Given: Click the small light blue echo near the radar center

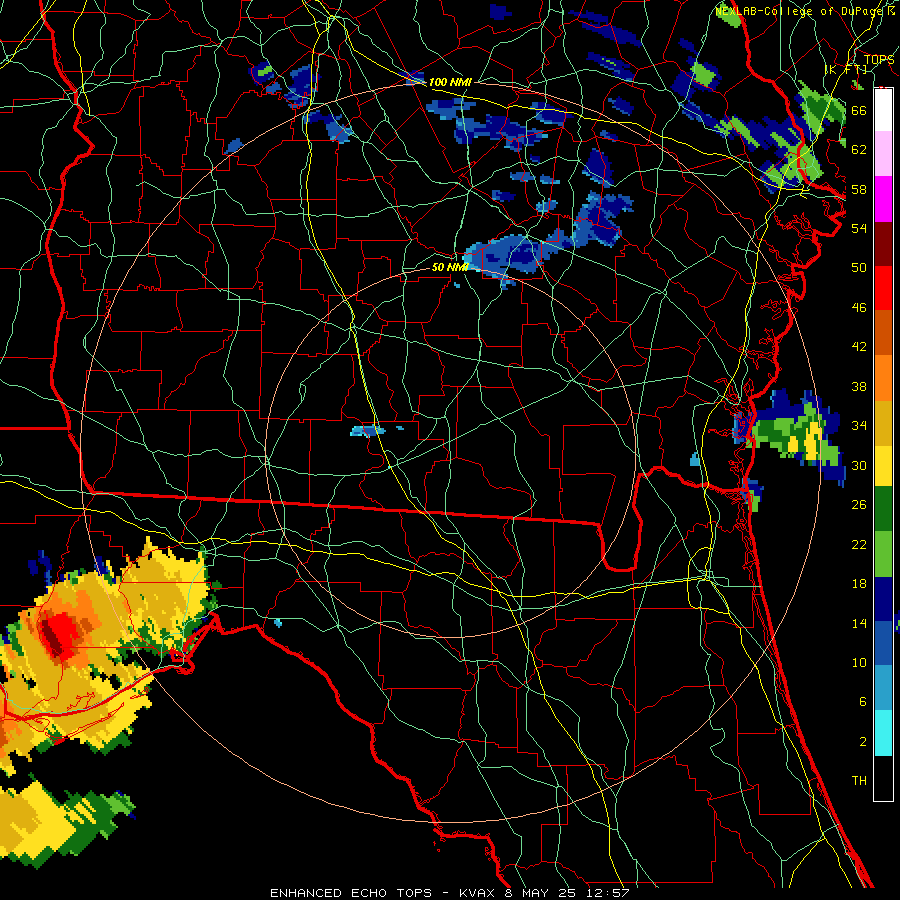Looking at the screenshot, I should click(x=367, y=430).
